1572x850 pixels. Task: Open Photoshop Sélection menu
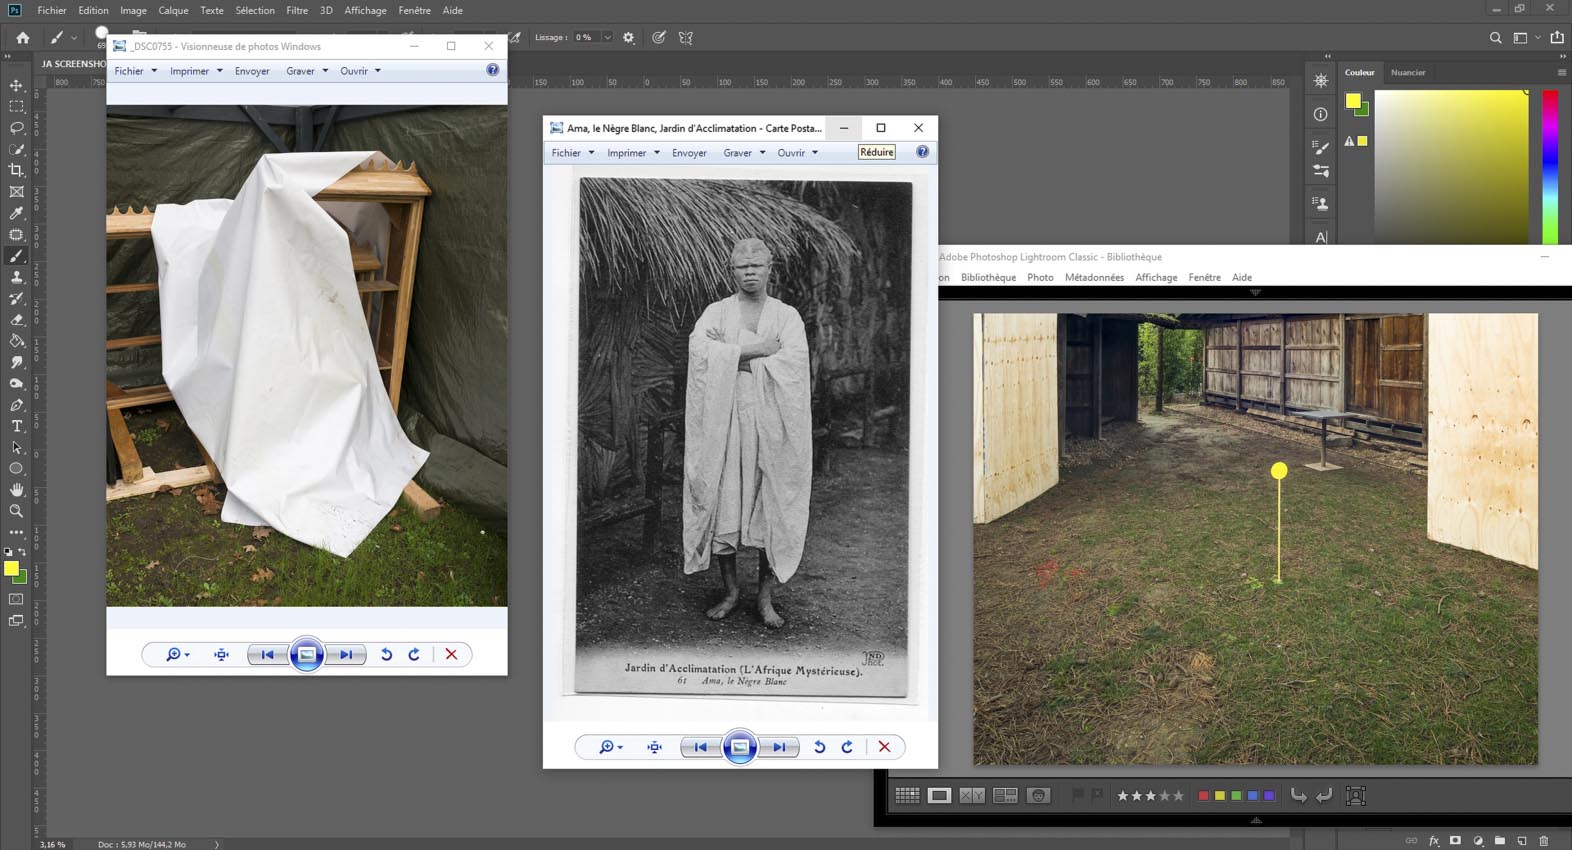tap(255, 10)
